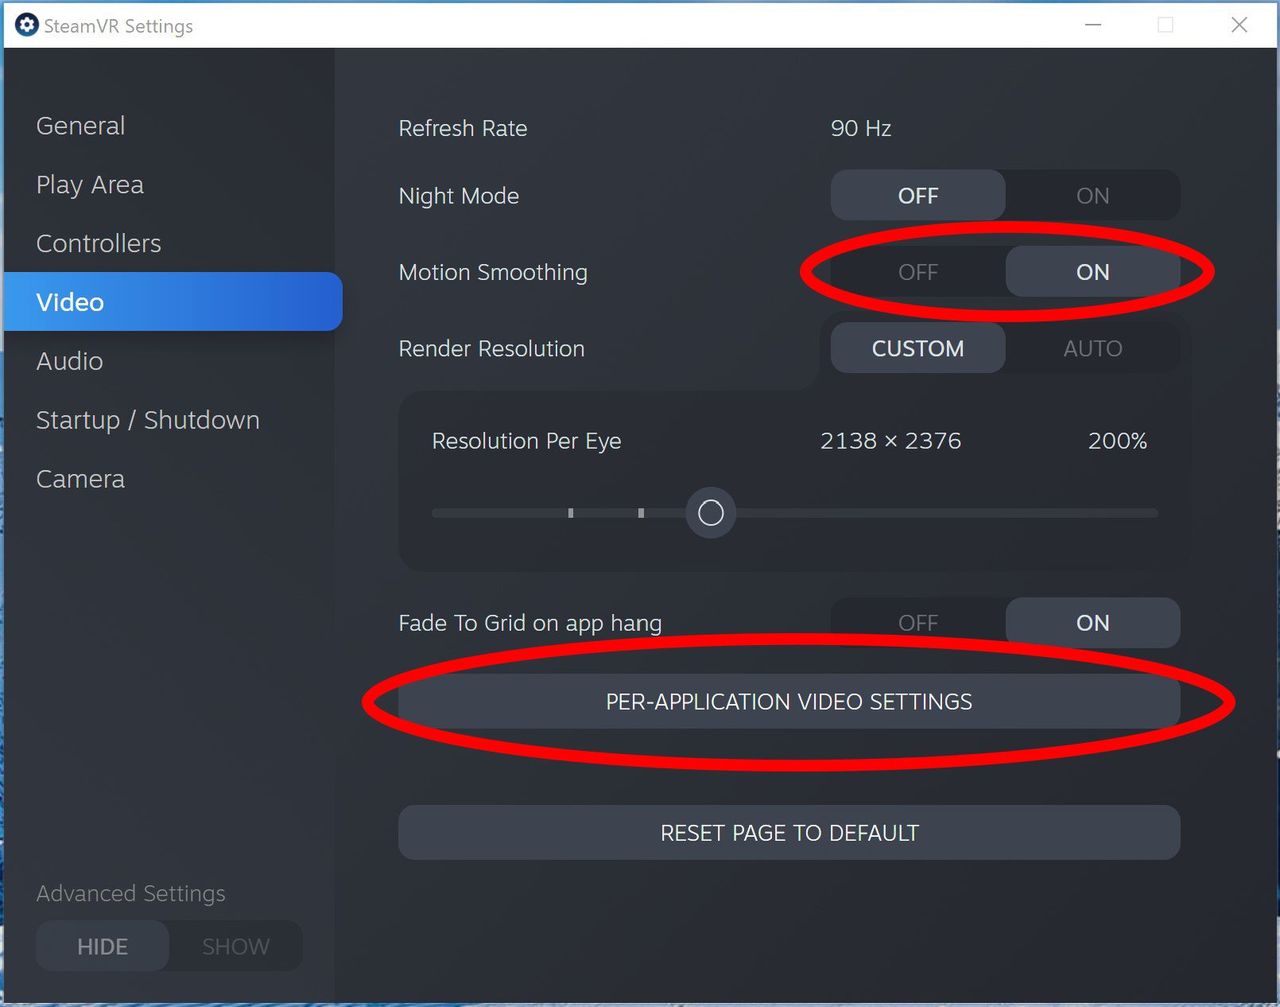Image resolution: width=1280 pixels, height=1007 pixels.
Task: Click the SteamVR gear icon in title bar
Action: tap(27, 25)
